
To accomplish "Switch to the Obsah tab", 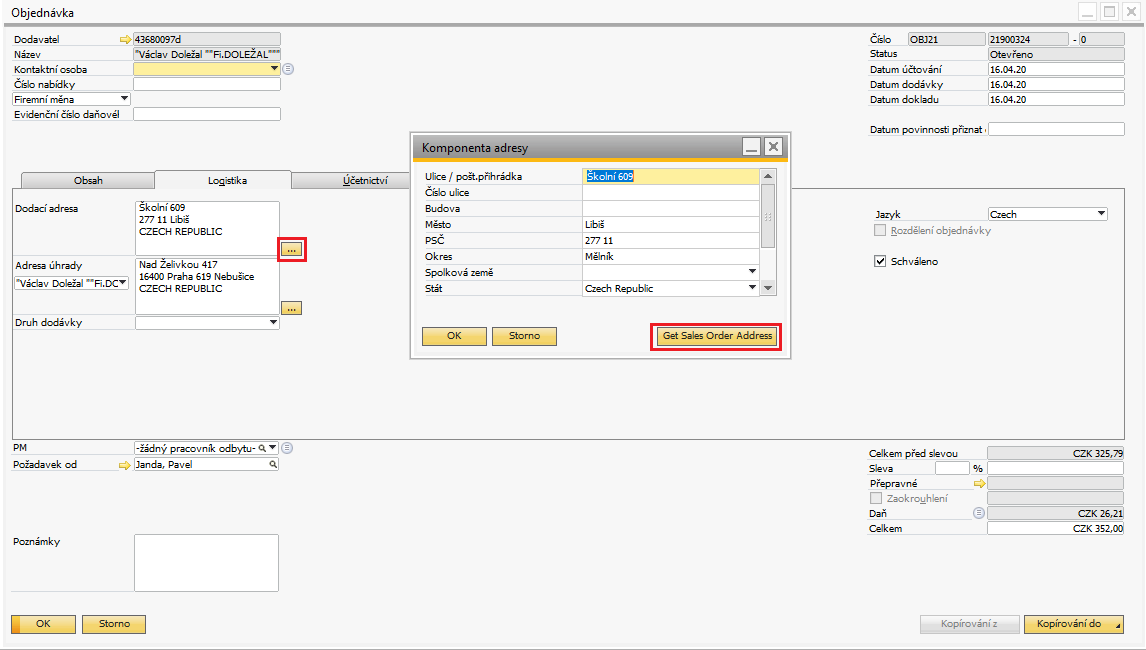I will 88,181.
